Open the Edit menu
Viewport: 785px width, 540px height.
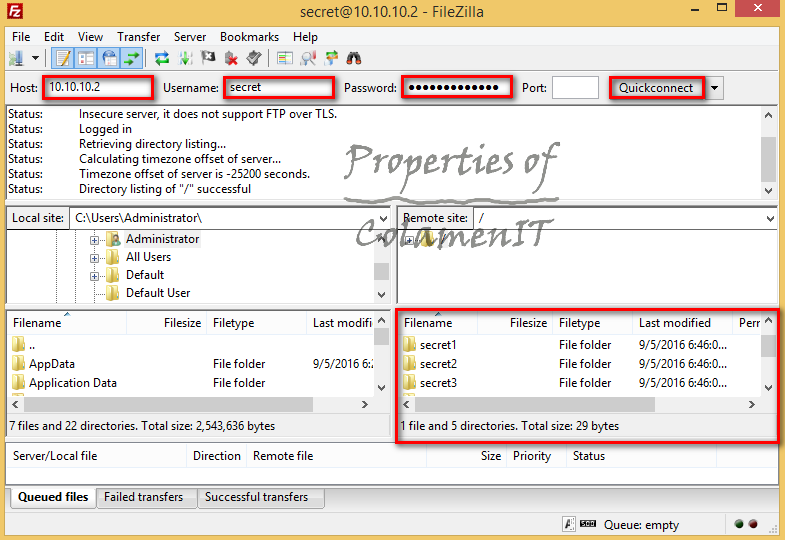coord(54,37)
